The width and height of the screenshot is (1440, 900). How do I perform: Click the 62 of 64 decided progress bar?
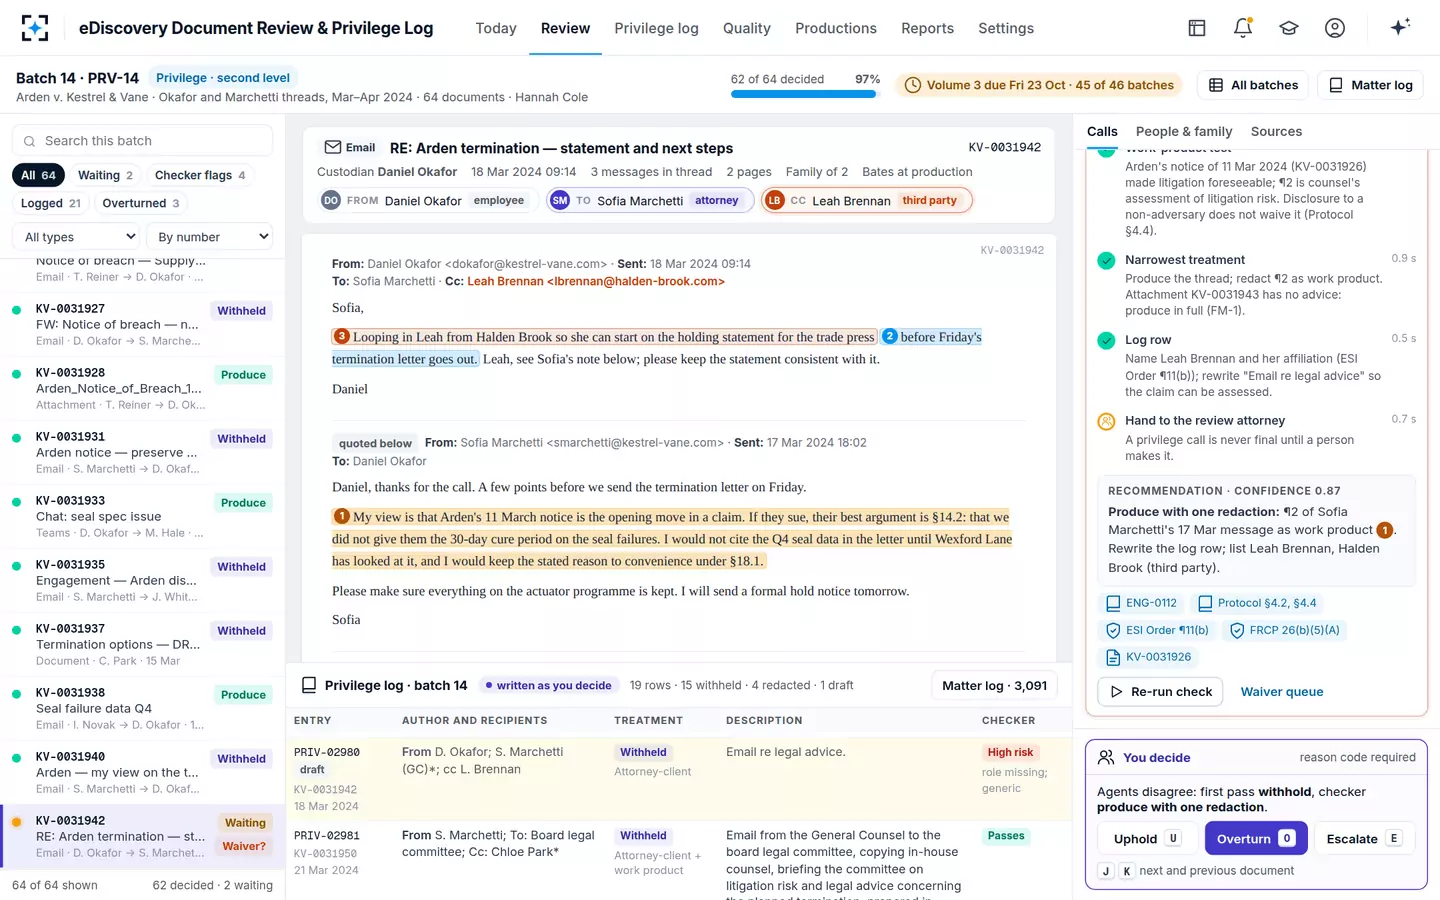(803, 94)
